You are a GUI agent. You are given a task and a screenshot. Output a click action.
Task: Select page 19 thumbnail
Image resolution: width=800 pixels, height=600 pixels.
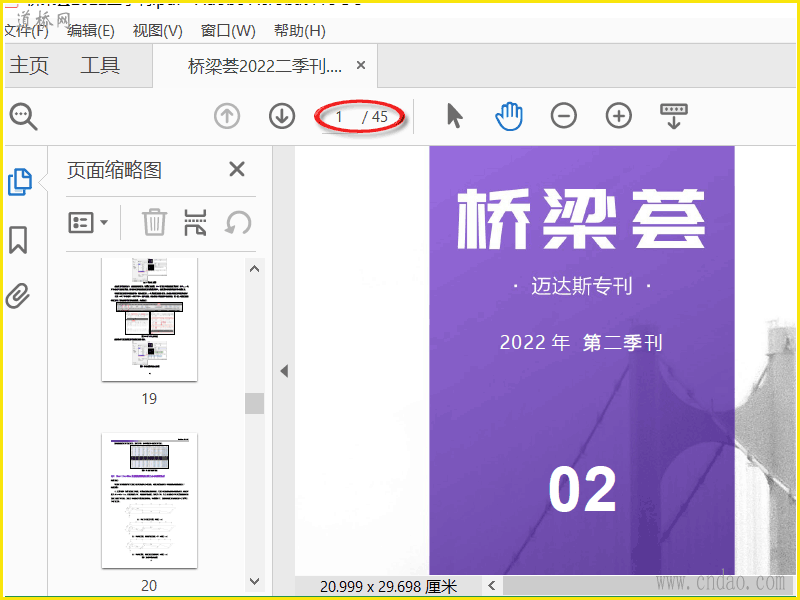tap(149, 319)
